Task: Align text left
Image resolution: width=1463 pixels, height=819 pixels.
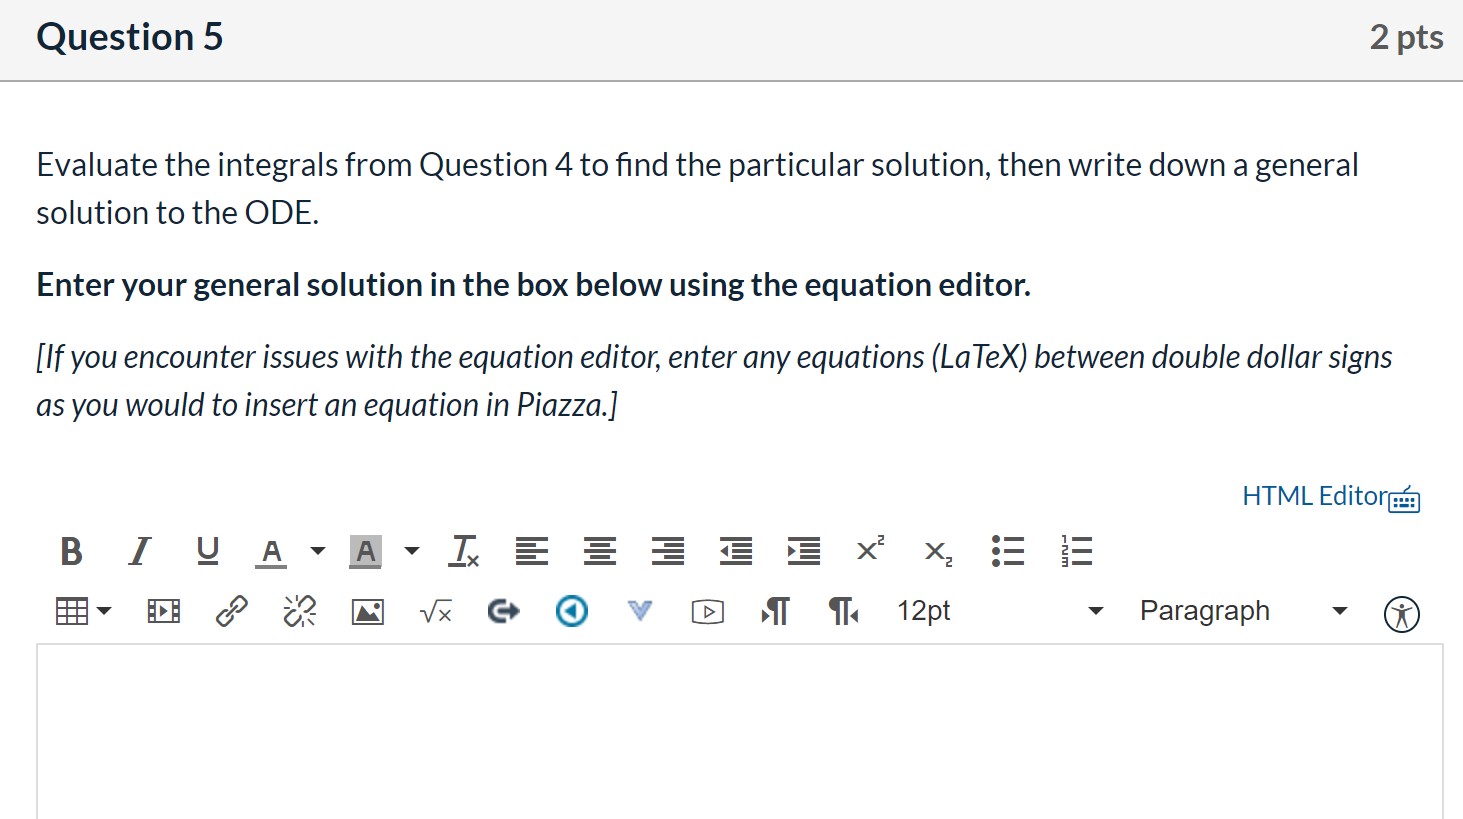Action: pyautogui.click(x=531, y=551)
